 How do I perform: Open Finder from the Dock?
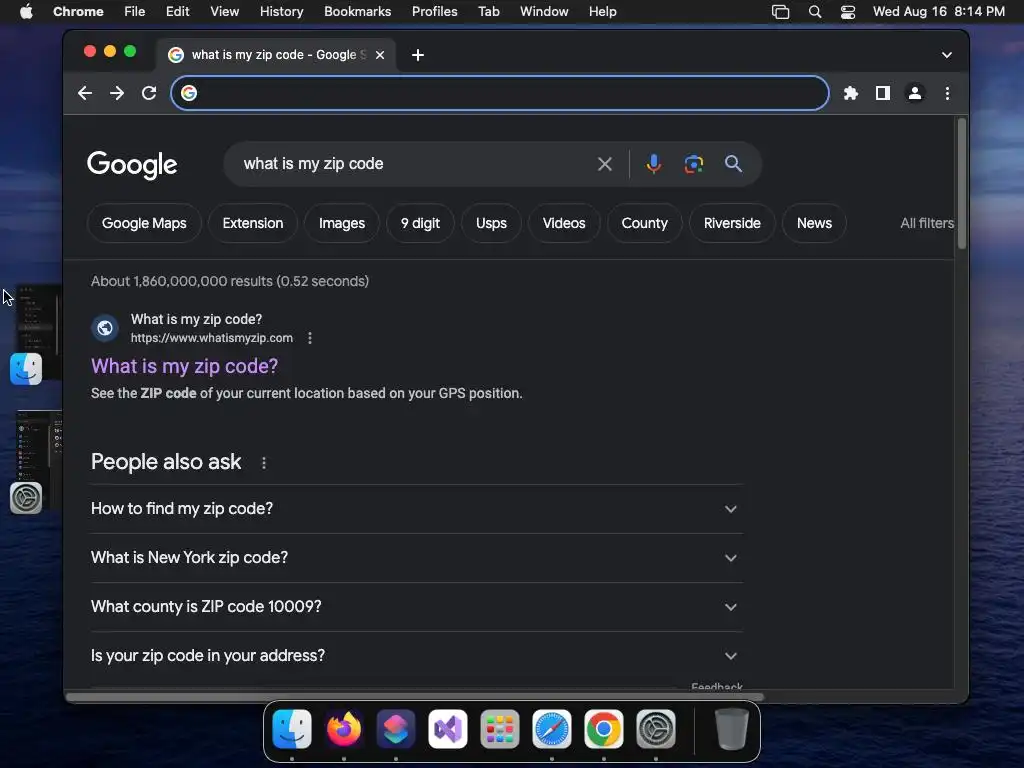(x=292, y=728)
